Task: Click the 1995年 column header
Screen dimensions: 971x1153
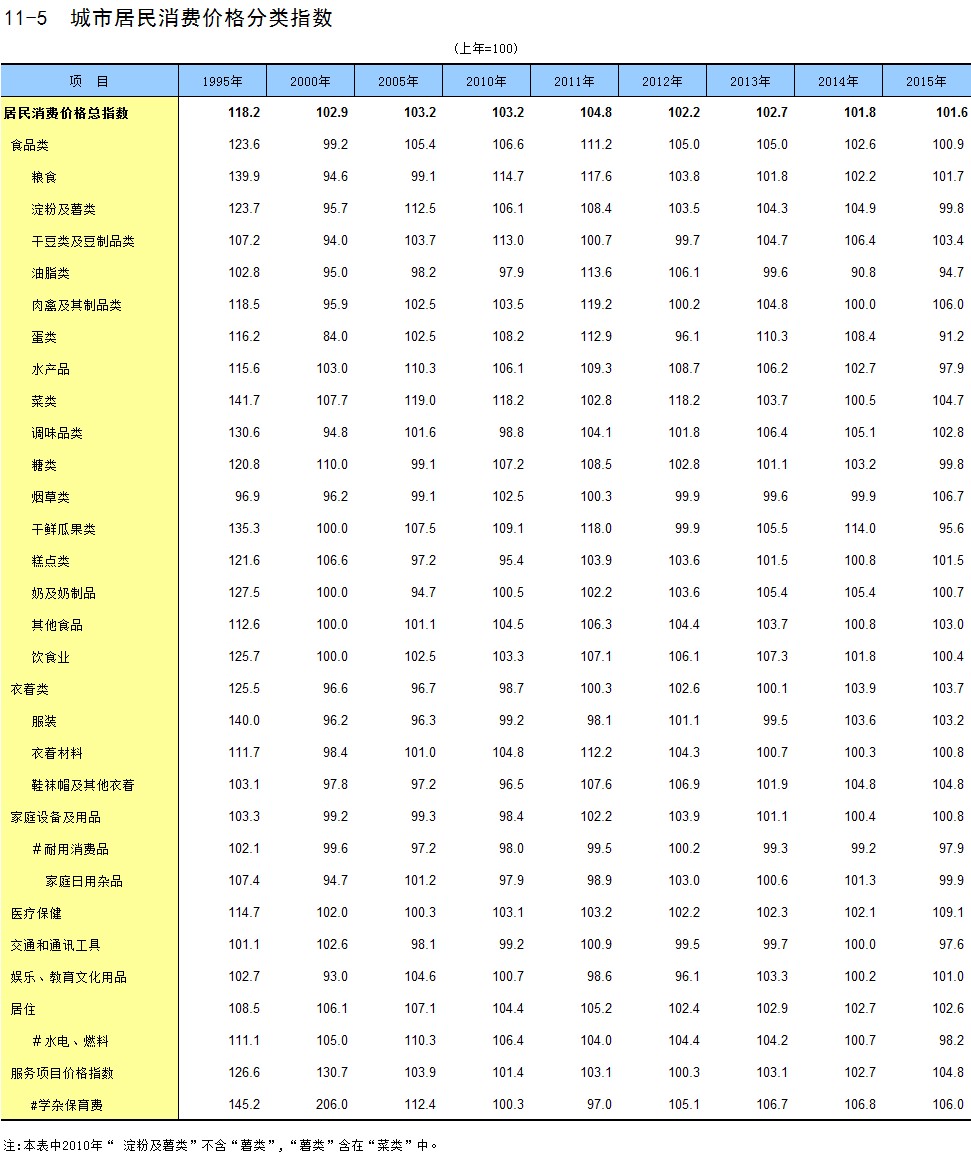Action: click(x=222, y=81)
